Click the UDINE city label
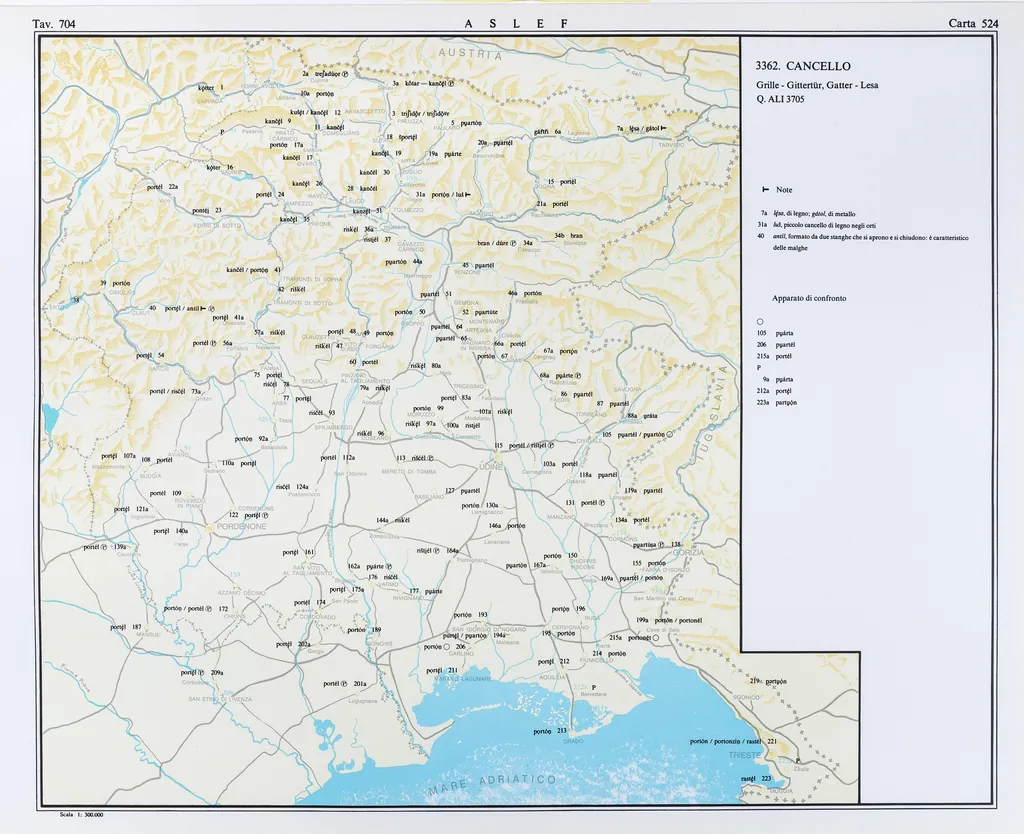 click(491, 466)
